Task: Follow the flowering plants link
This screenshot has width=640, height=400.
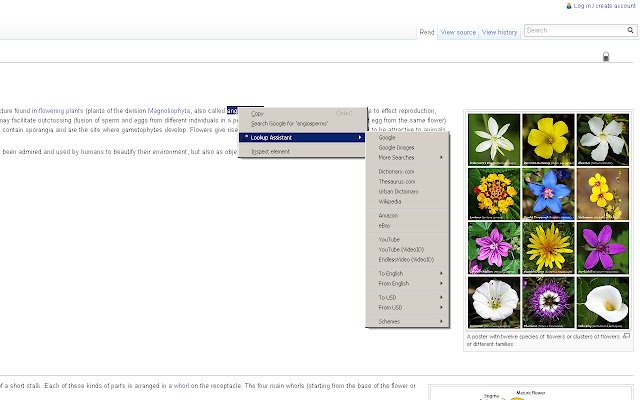Action: pos(61,111)
